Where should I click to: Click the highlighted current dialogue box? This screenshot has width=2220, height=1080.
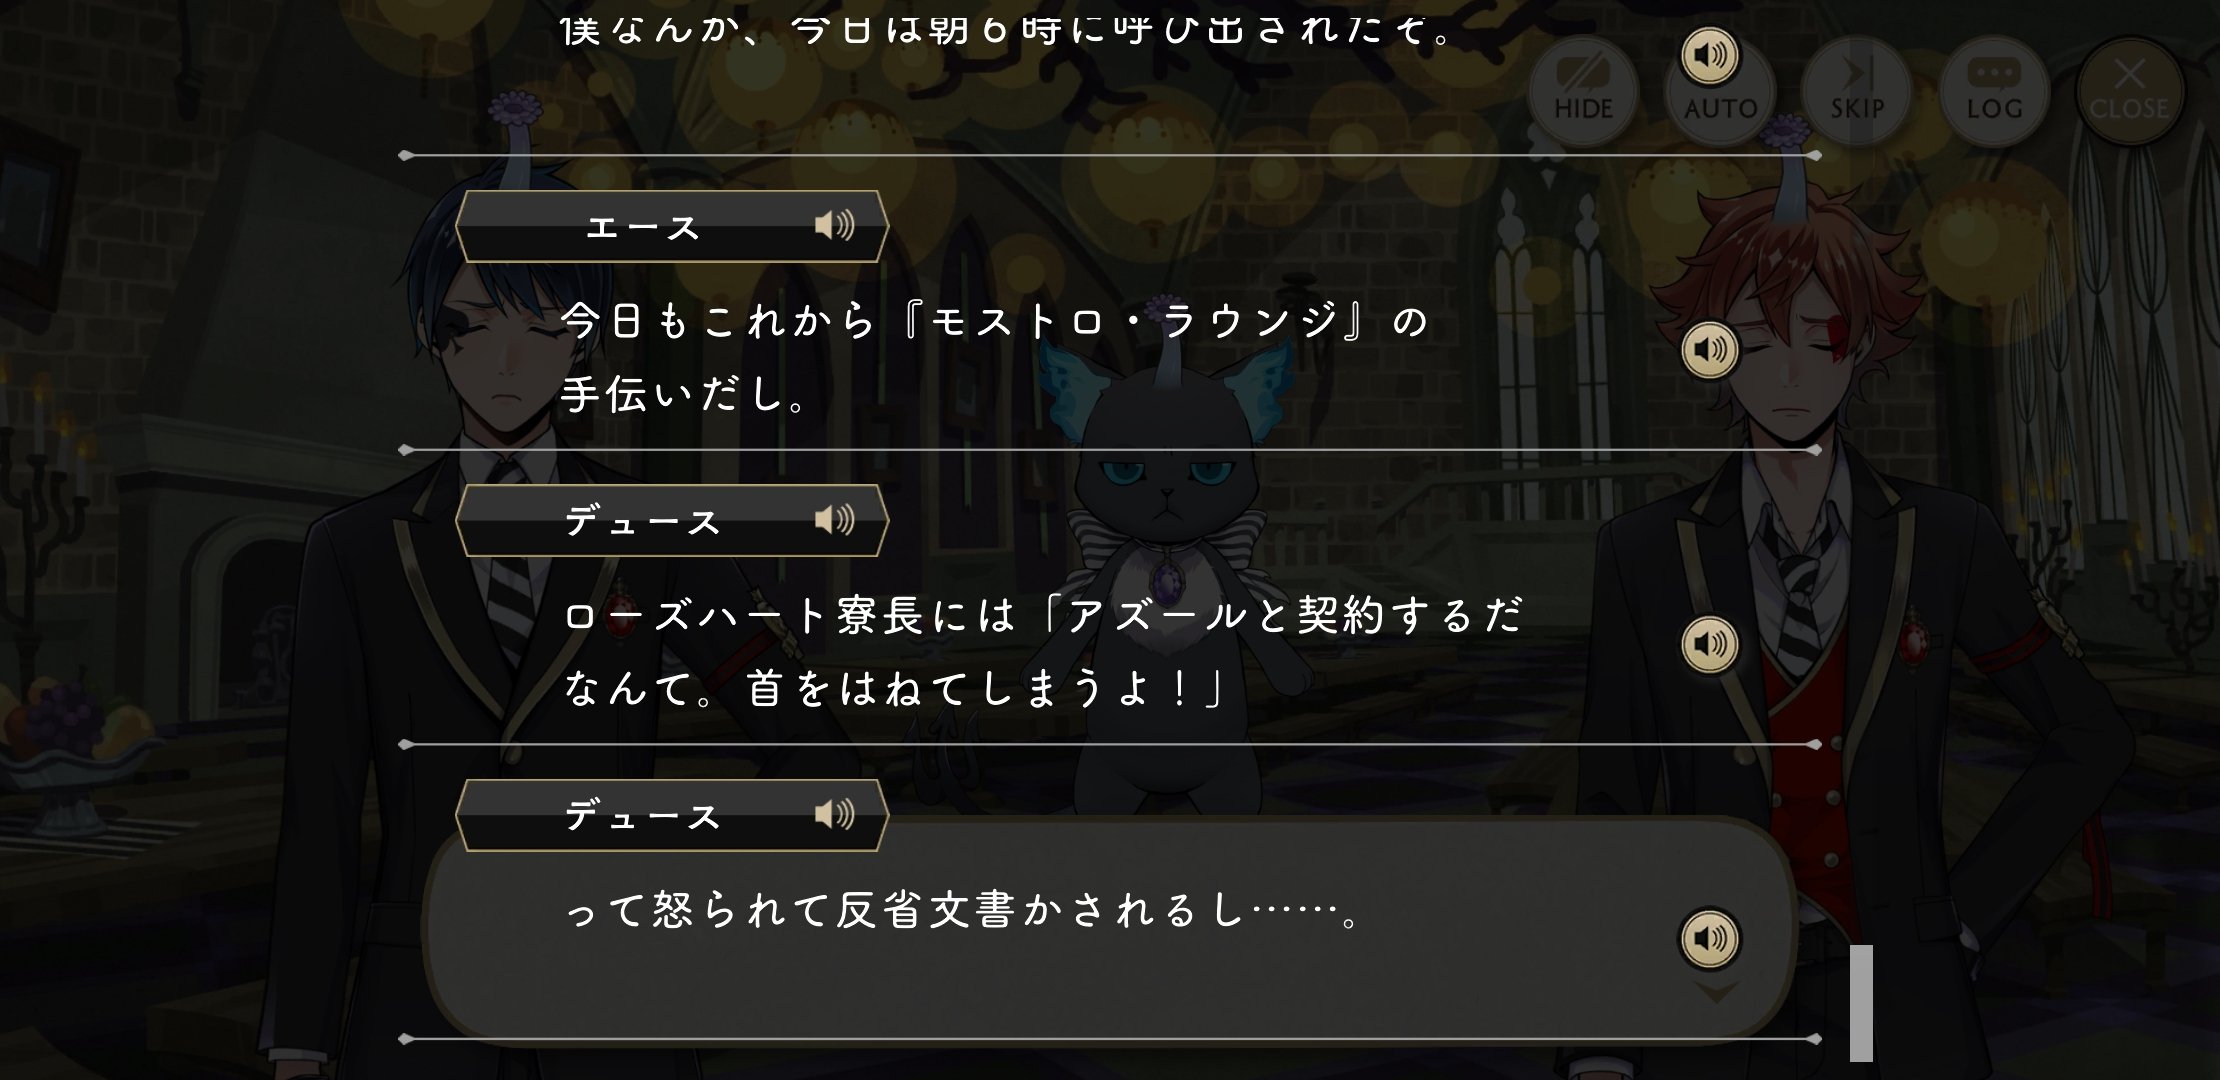[1110, 930]
